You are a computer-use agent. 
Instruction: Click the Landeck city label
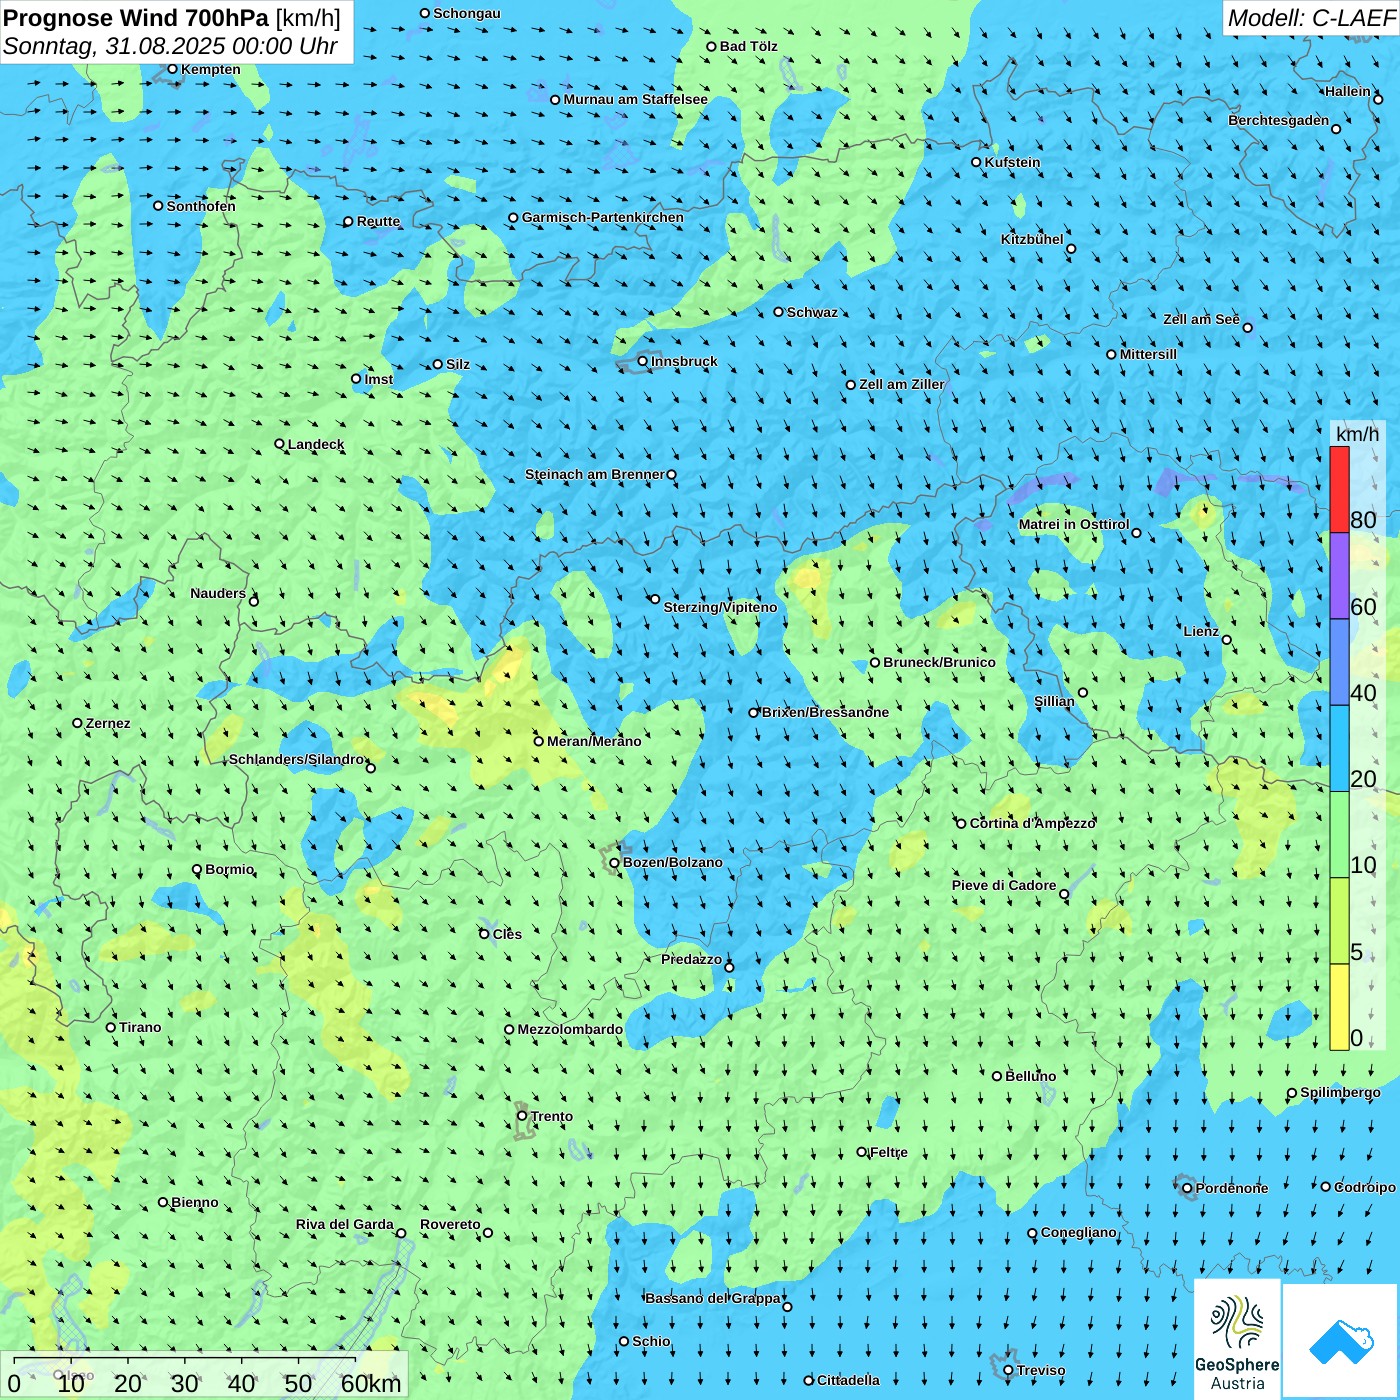tap(316, 444)
